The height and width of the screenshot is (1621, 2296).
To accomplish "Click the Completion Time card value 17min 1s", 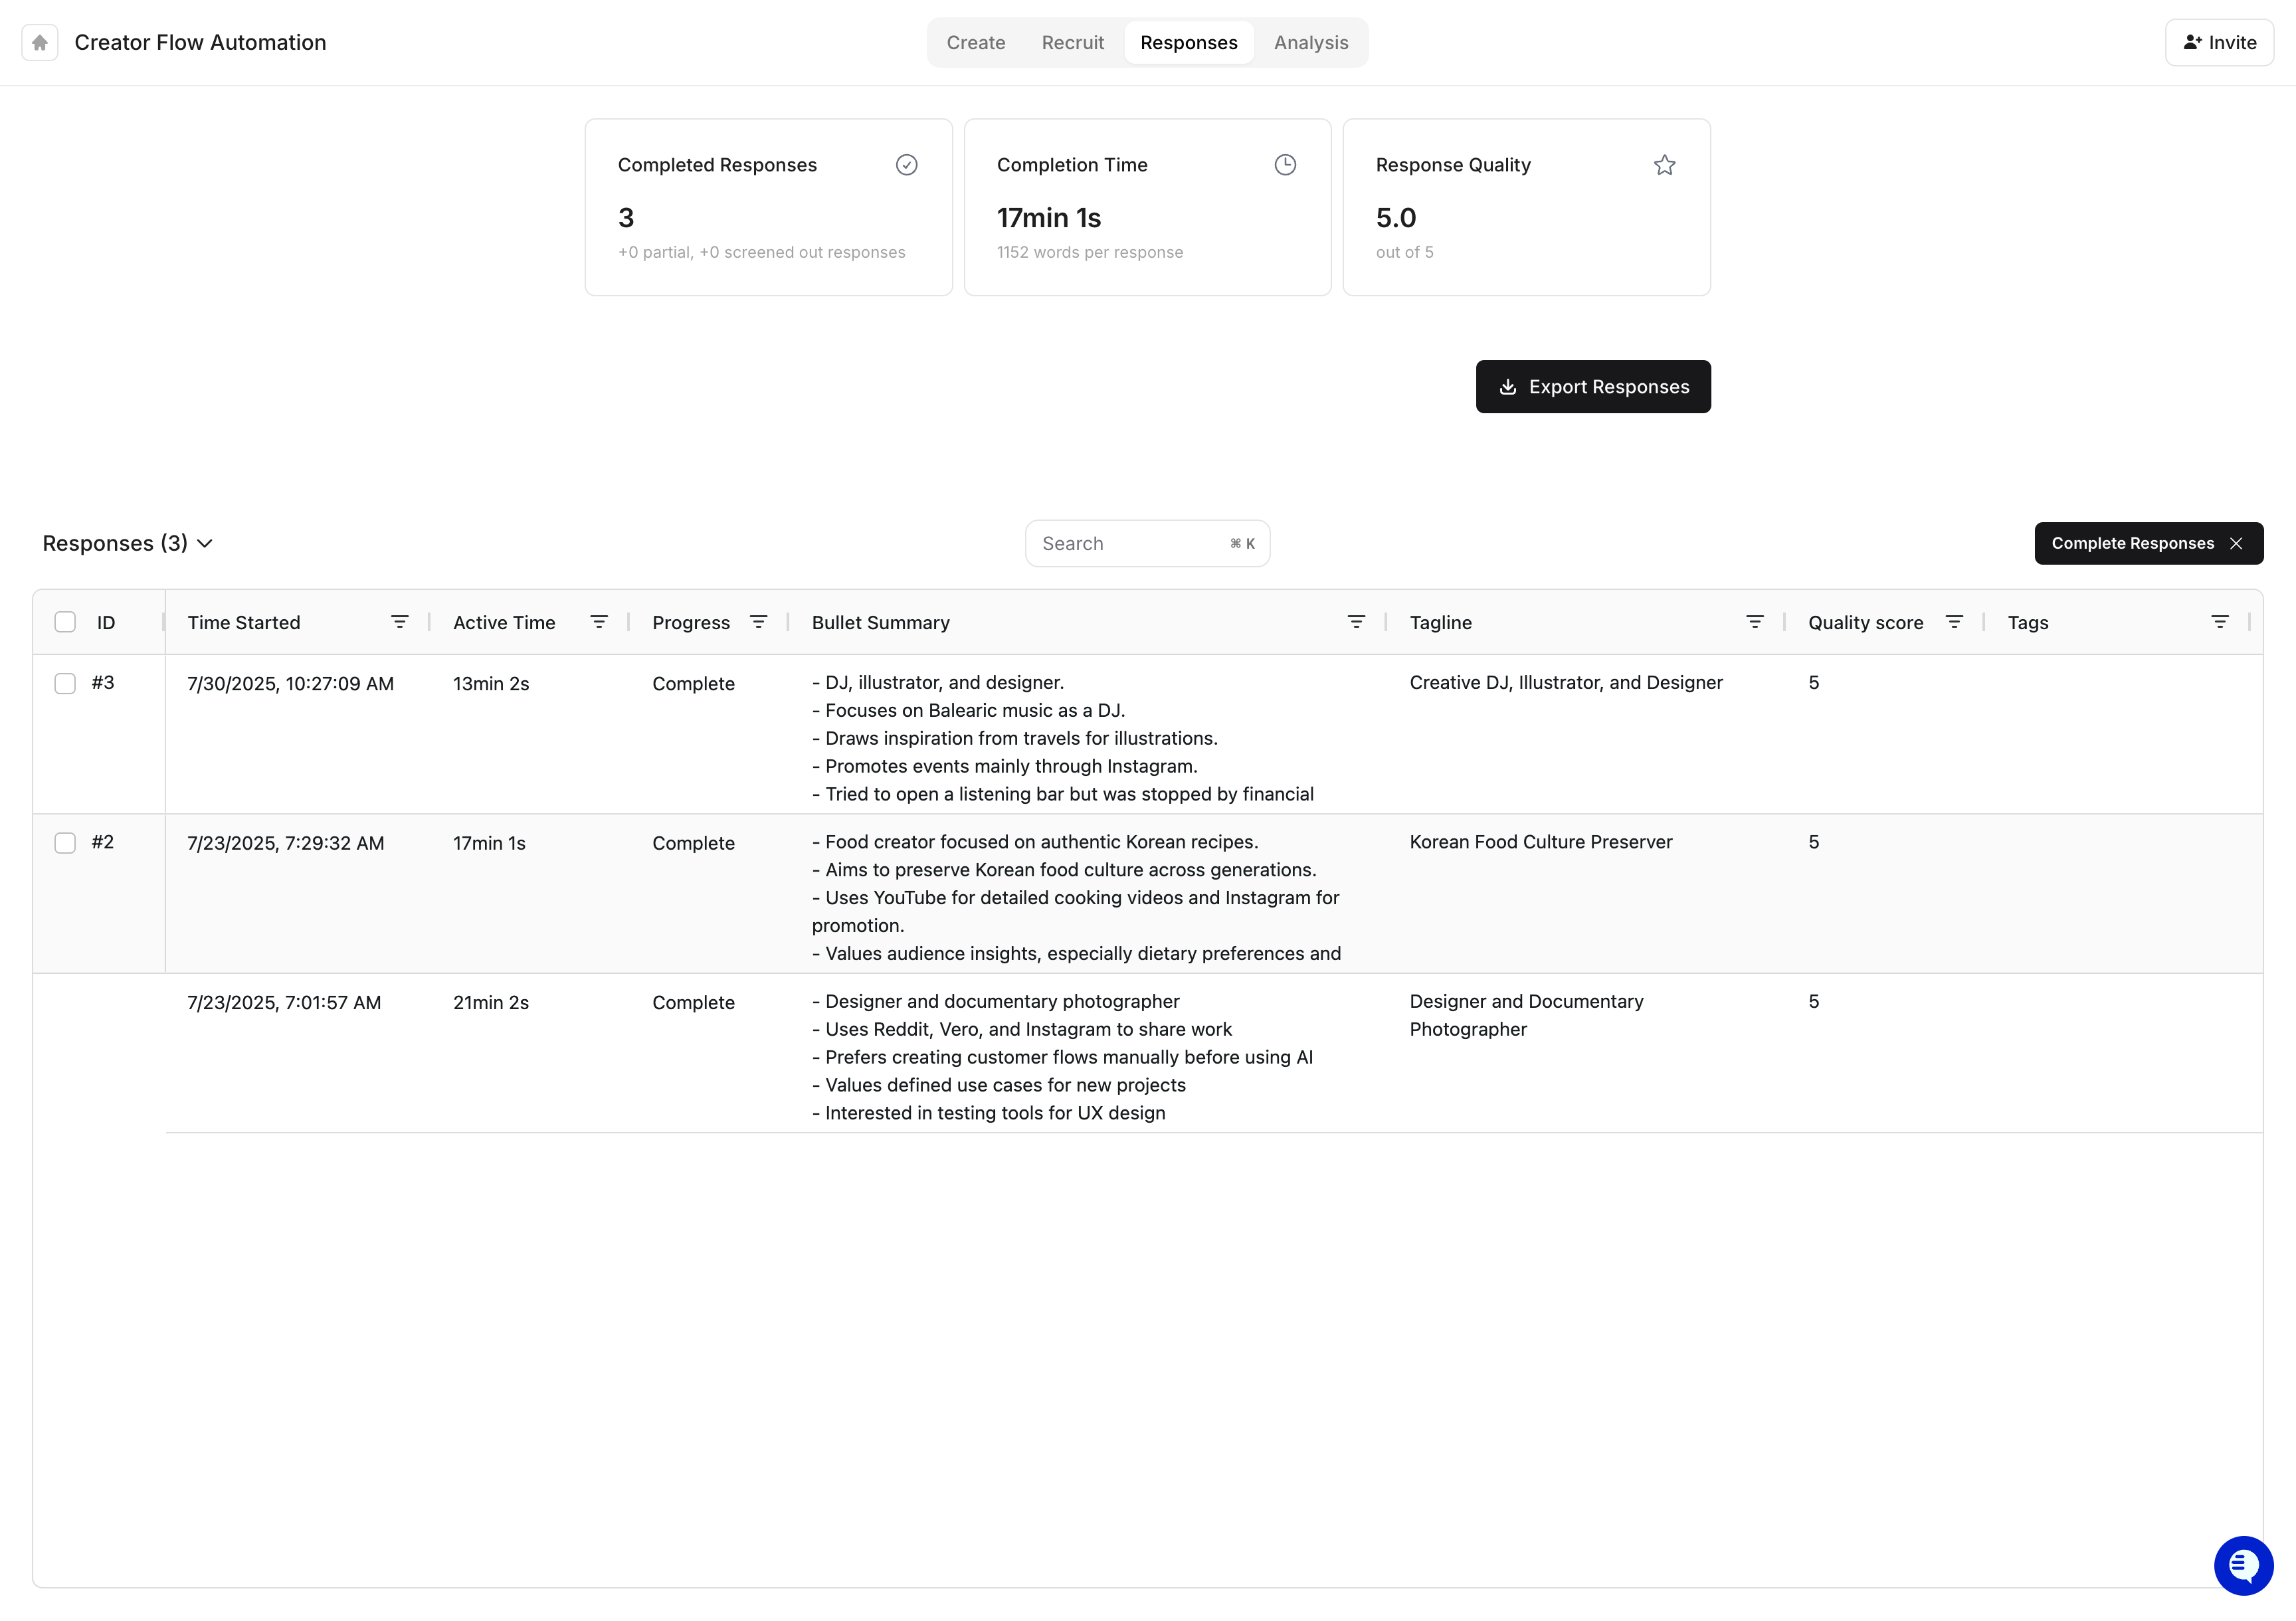I will point(1048,218).
